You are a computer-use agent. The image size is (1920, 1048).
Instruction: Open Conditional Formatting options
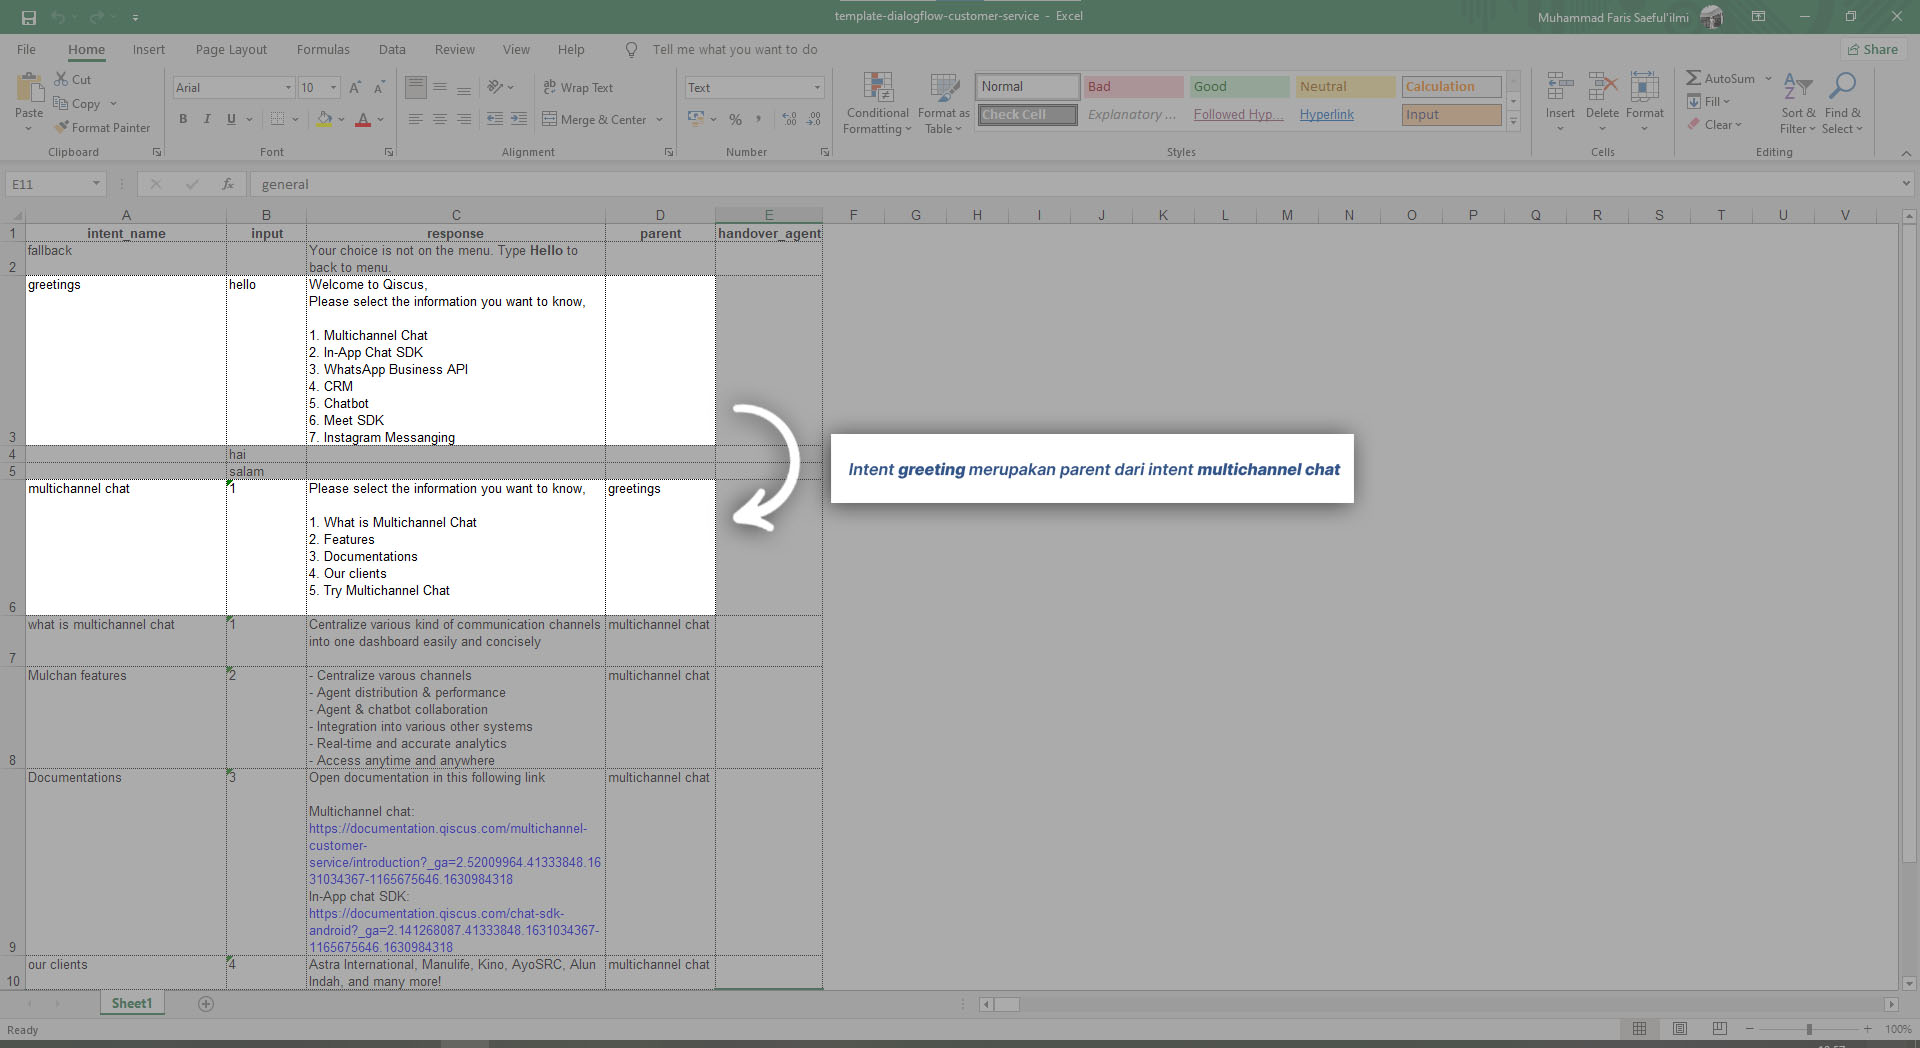[877, 103]
